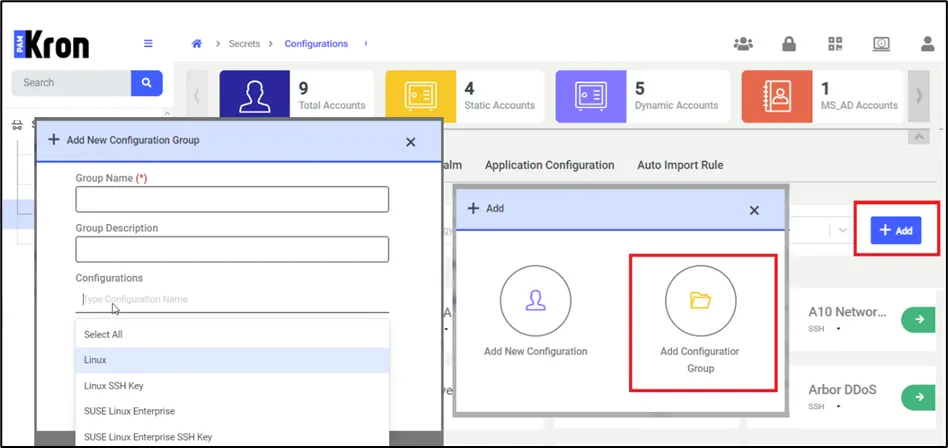Click the MS_AD Accounts label
The width and height of the screenshot is (948, 448).
coord(859,105)
